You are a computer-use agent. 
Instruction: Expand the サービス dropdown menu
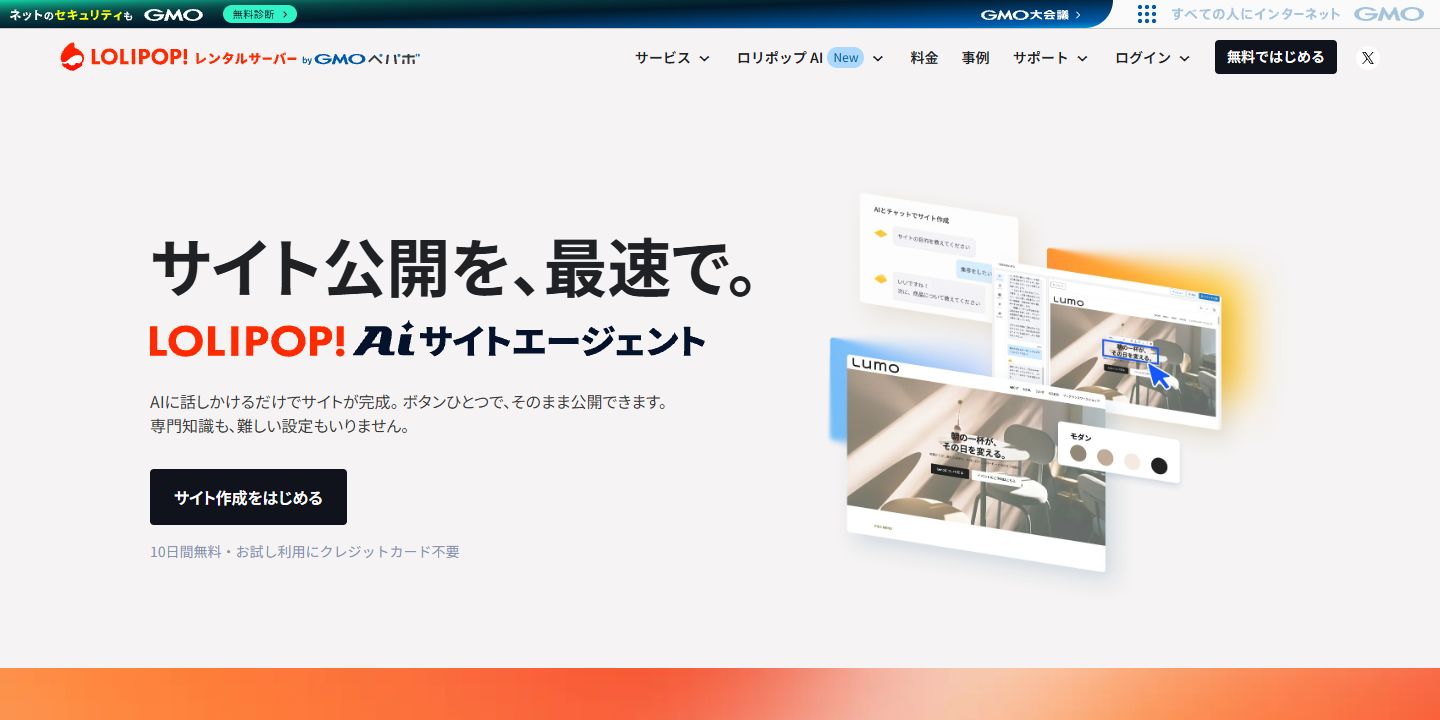pyautogui.click(x=672, y=58)
